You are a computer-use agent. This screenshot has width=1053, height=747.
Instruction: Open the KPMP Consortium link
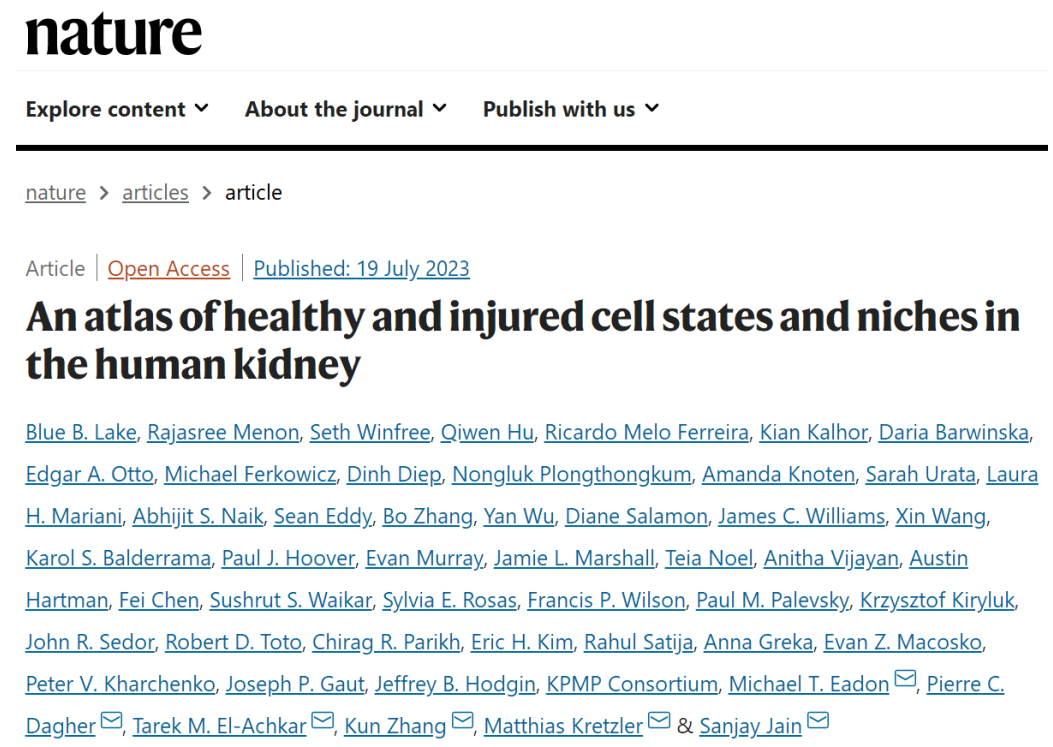click(x=632, y=685)
